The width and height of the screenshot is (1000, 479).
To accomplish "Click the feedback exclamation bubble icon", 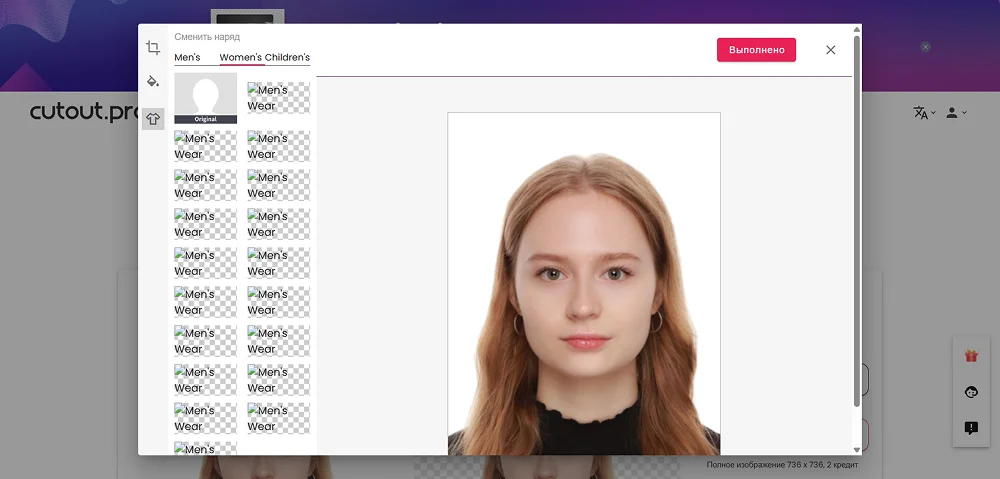I will (970, 428).
